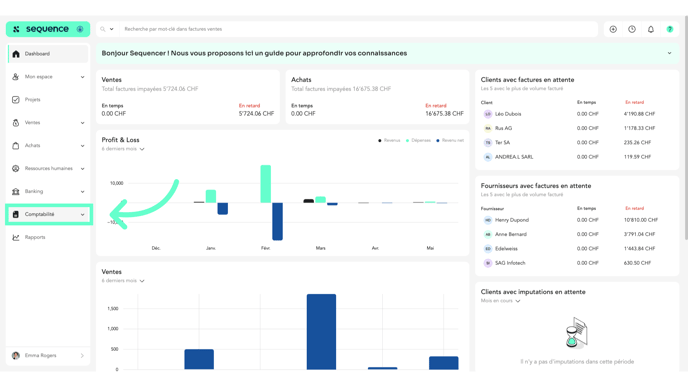Toggle the Revenus legend marker

[380, 140]
